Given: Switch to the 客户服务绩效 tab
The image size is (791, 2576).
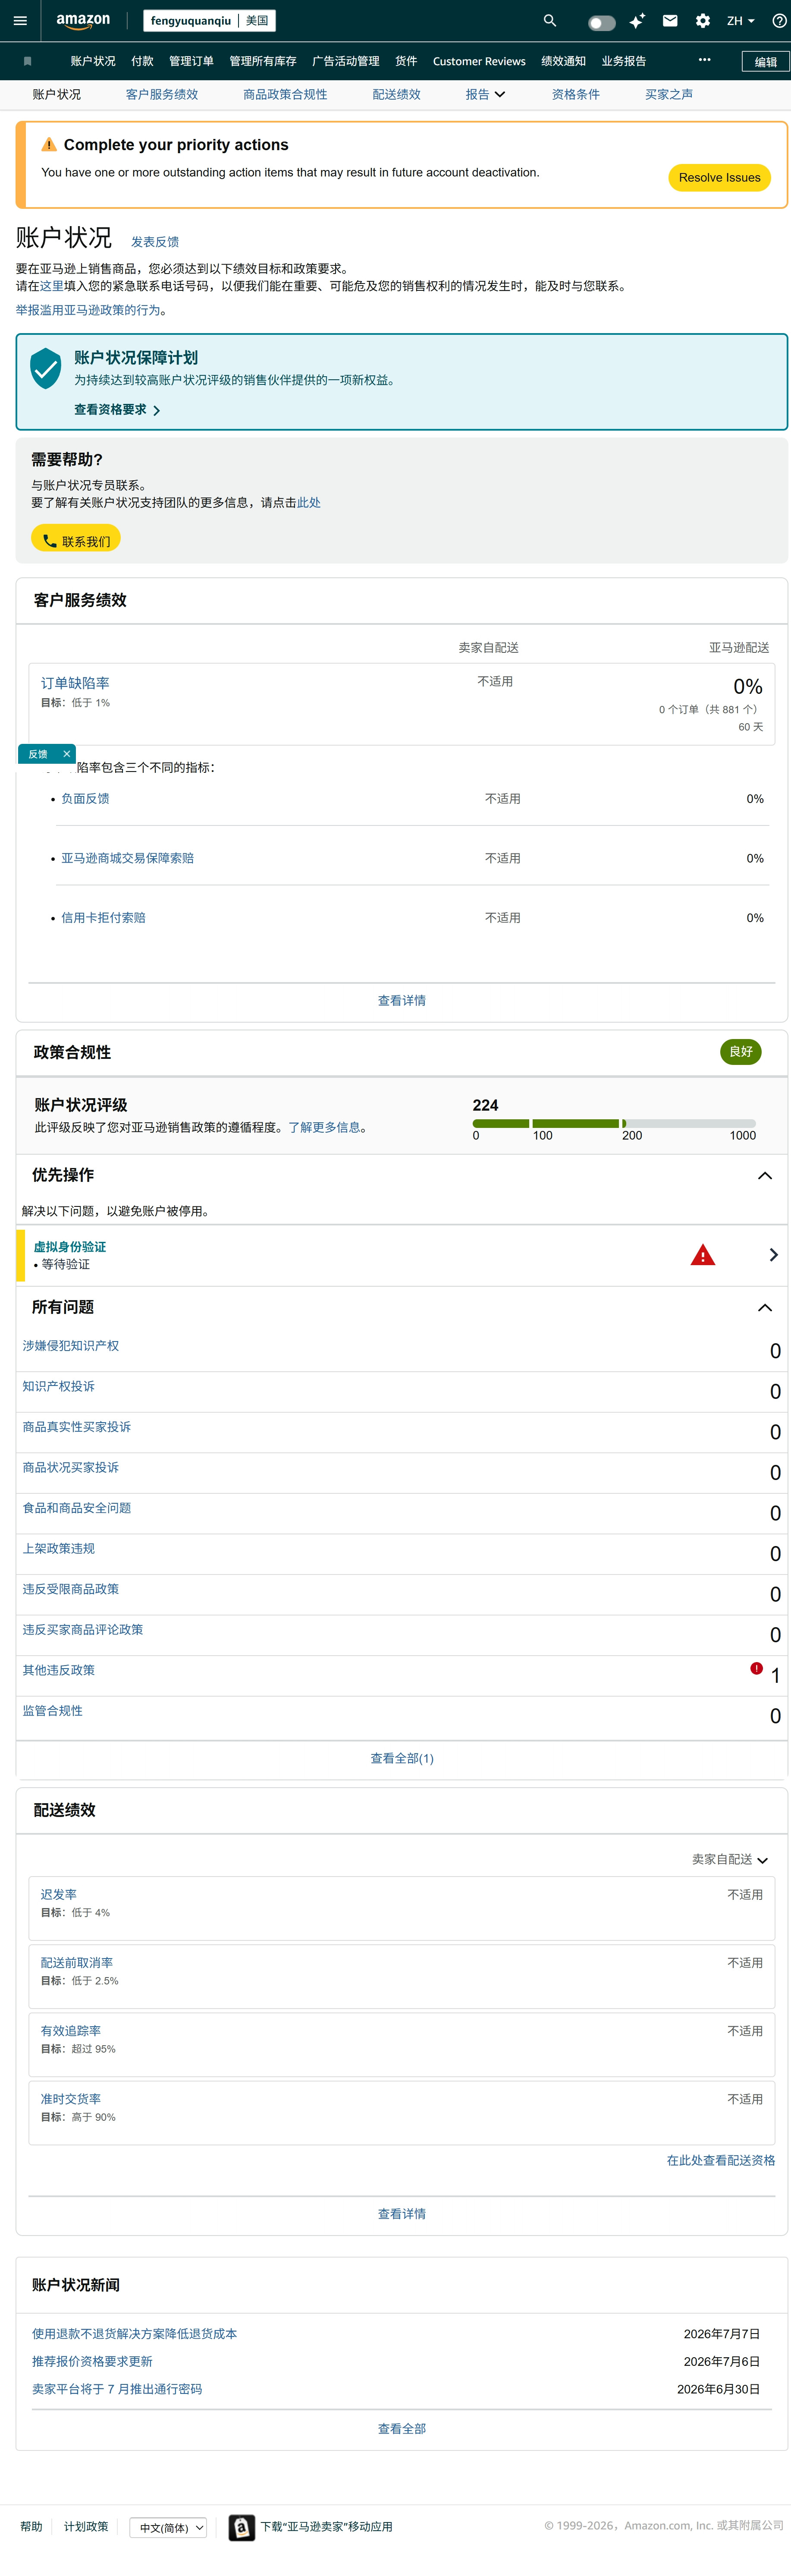Looking at the screenshot, I should pyautogui.click(x=162, y=94).
